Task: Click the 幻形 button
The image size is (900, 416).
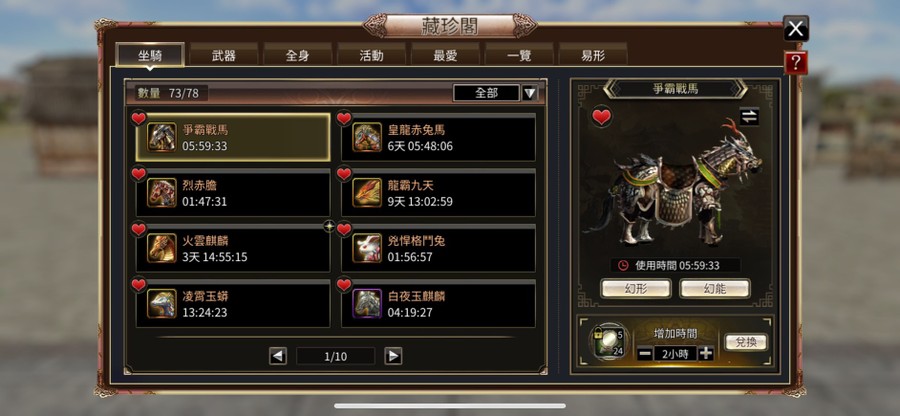Action: 635,289
